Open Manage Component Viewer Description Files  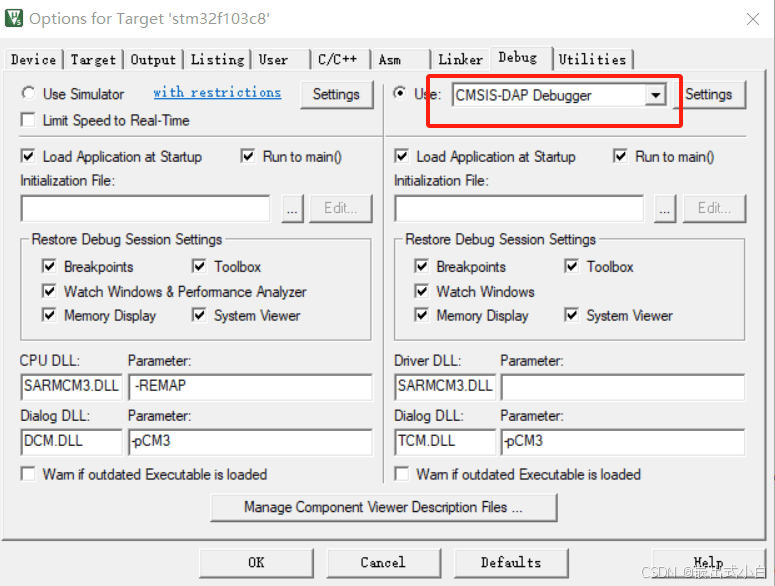click(384, 507)
